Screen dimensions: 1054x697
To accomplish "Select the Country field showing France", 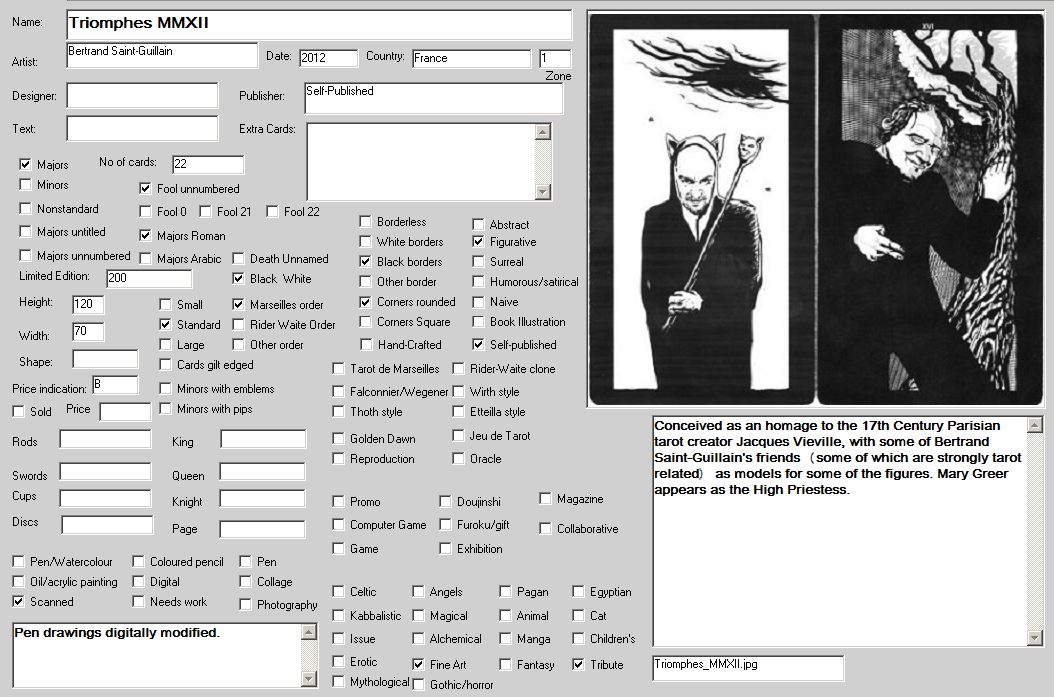I will pos(471,58).
